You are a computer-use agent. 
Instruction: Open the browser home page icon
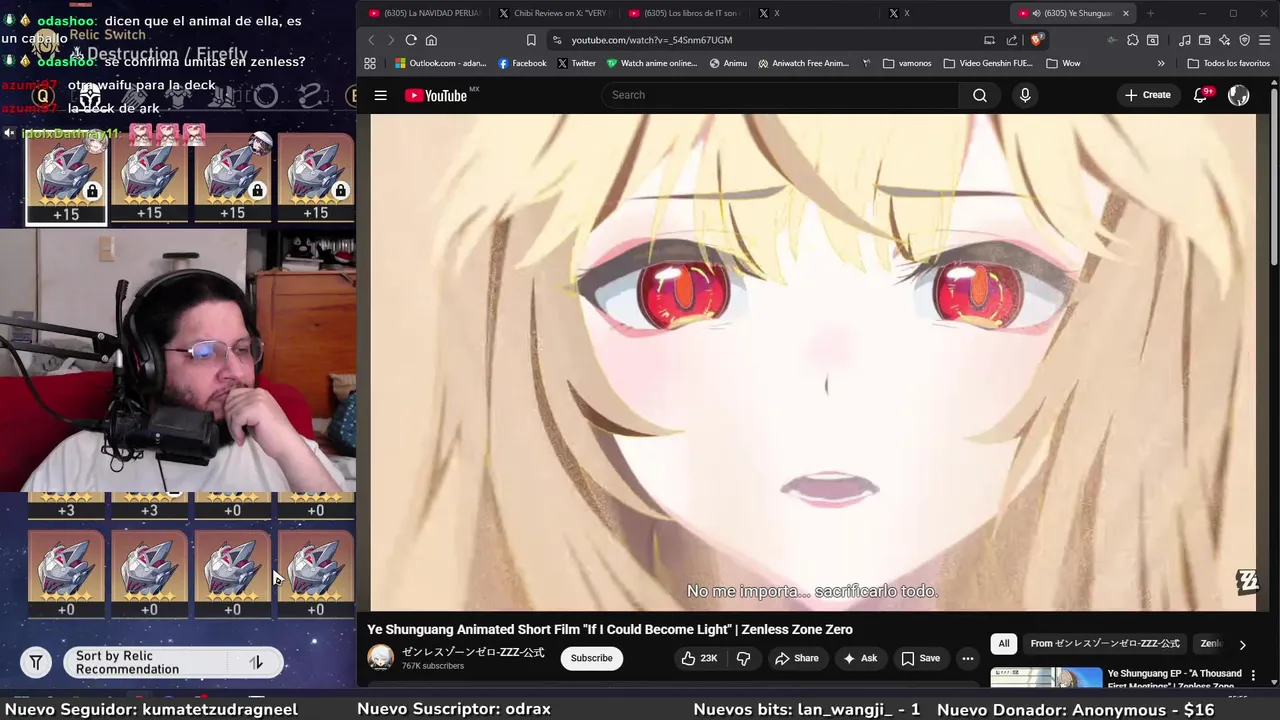point(431,40)
